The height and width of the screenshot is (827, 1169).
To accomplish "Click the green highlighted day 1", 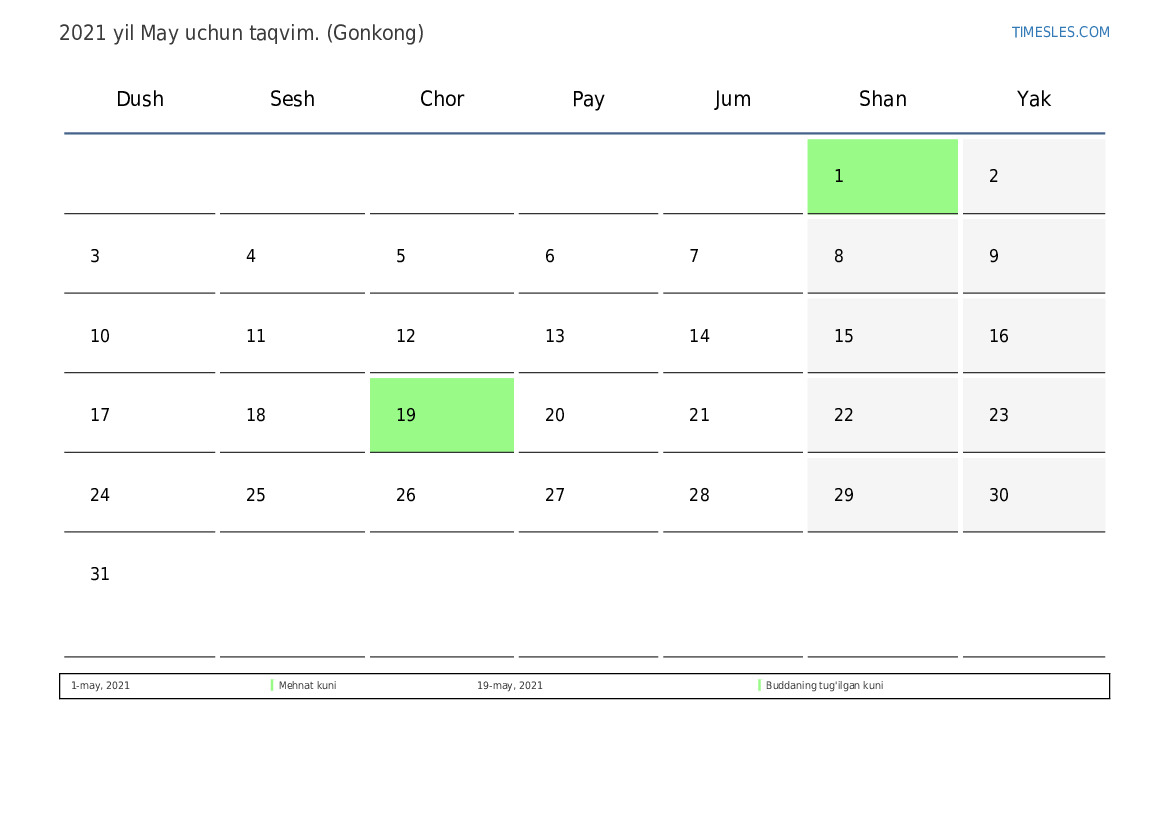I will click(882, 176).
